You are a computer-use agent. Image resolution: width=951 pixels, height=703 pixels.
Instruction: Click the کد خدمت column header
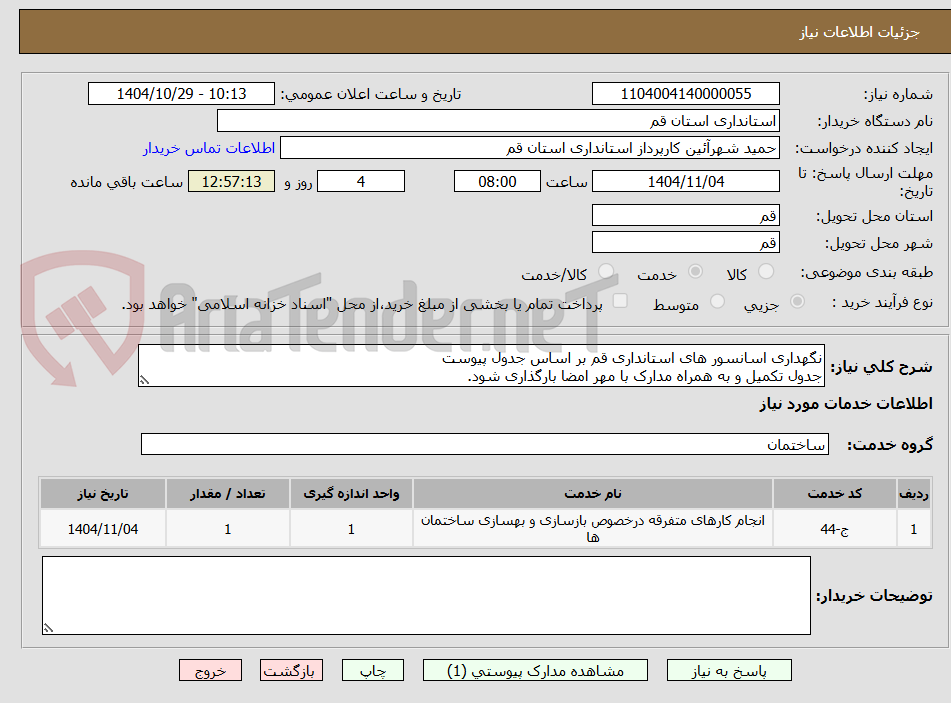835,494
